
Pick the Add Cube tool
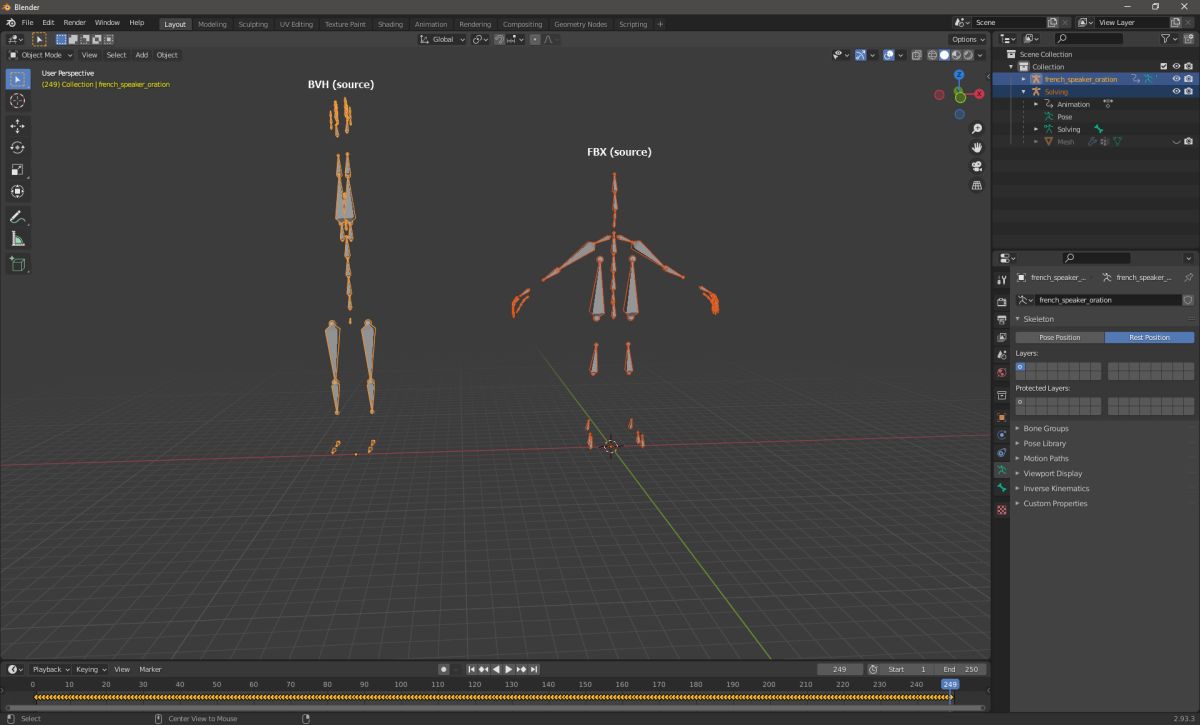tap(18, 264)
